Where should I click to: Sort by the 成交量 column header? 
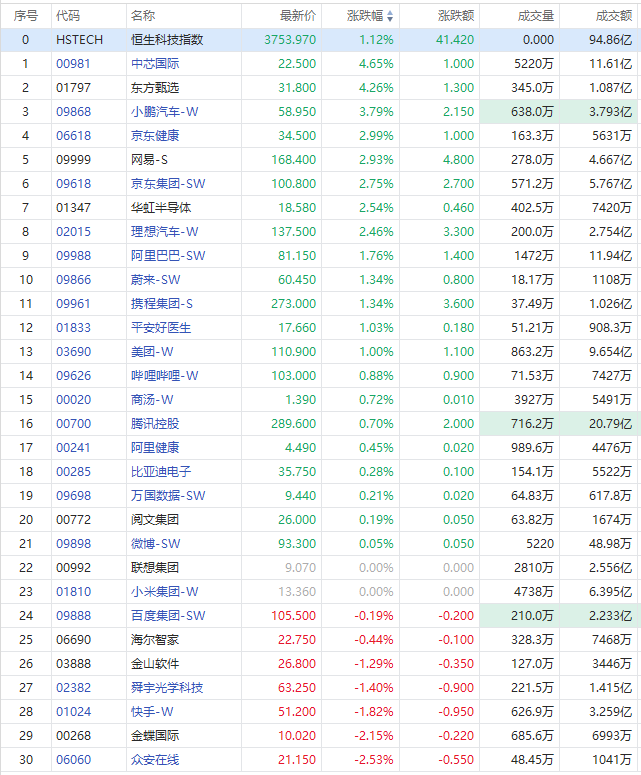(x=535, y=16)
